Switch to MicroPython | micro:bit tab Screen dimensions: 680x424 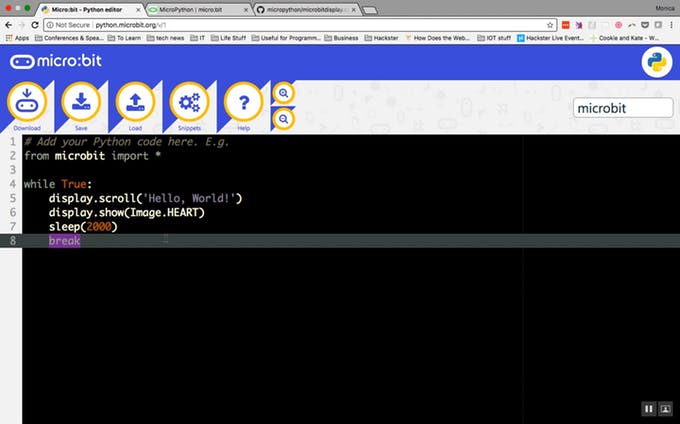pyautogui.click(x=195, y=10)
